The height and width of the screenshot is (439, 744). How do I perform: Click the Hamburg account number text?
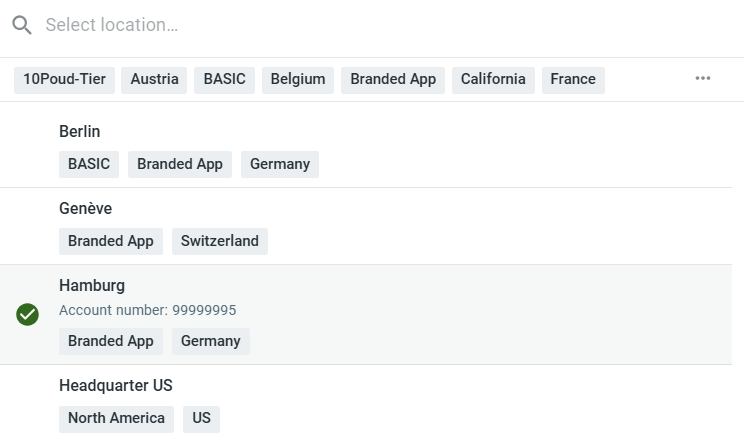(x=148, y=310)
